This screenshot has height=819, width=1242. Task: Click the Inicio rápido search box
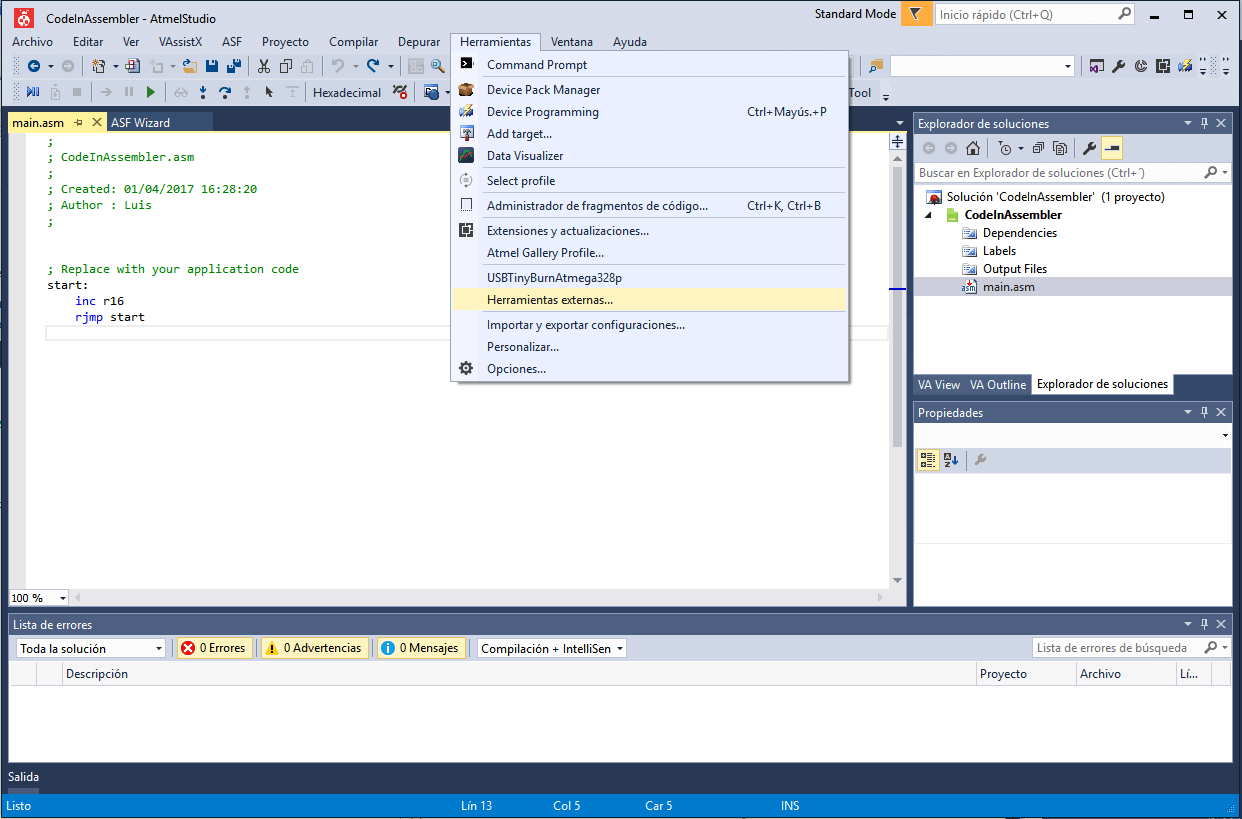click(x=1034, y=15)
